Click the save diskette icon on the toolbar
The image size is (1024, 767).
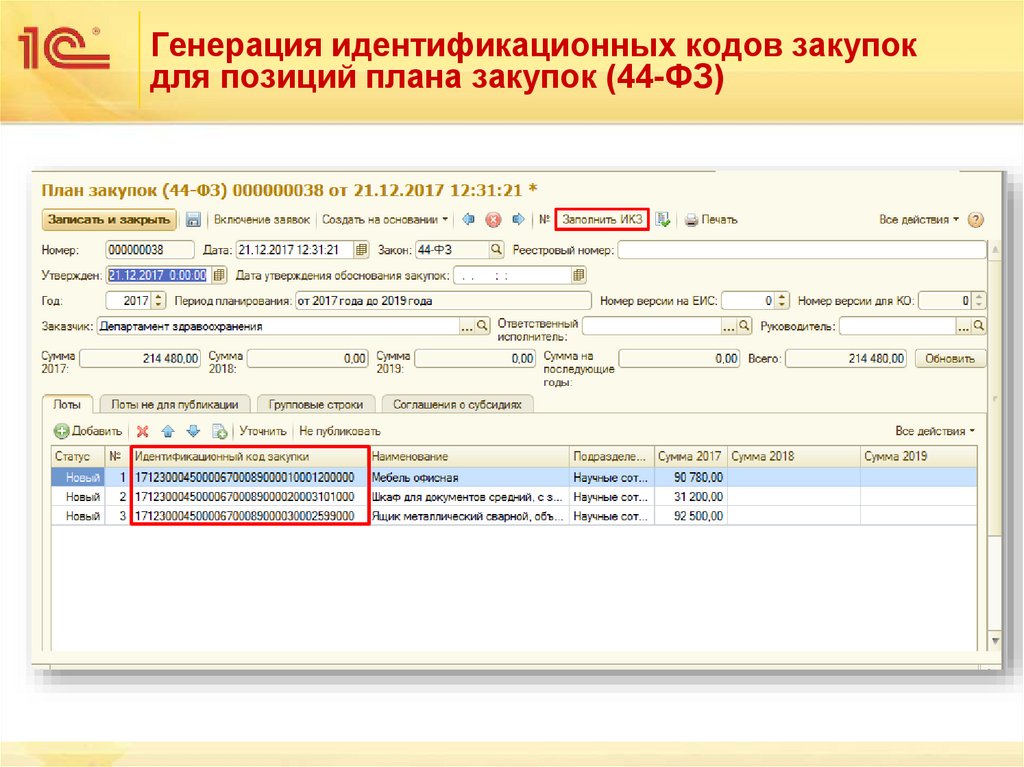coord(193,219)
